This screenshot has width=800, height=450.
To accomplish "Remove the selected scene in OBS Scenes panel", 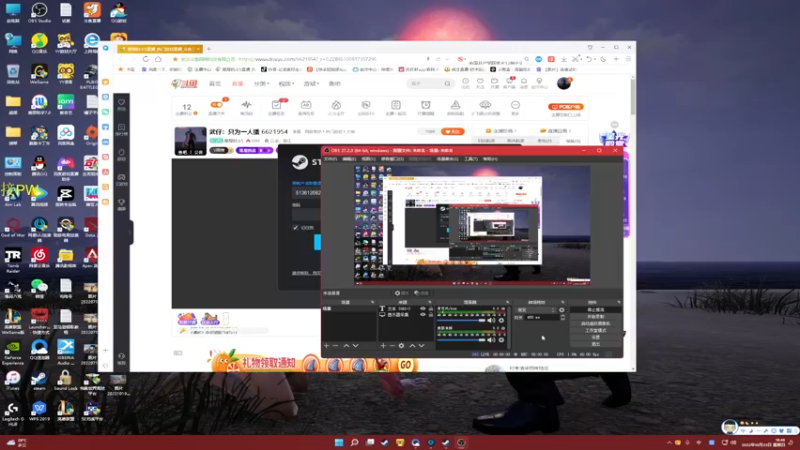I will click(x=335, y=346).
